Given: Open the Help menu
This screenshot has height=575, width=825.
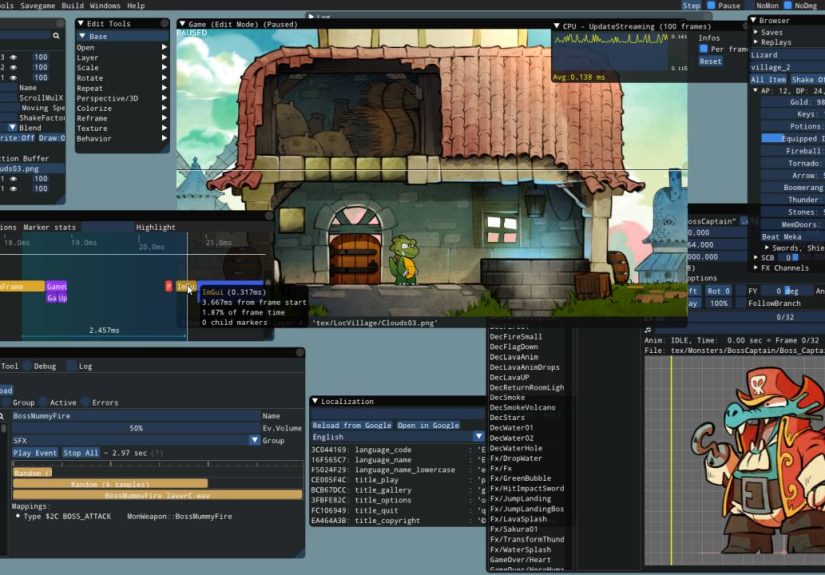Looking at the screenshot, I should [136, 5].
